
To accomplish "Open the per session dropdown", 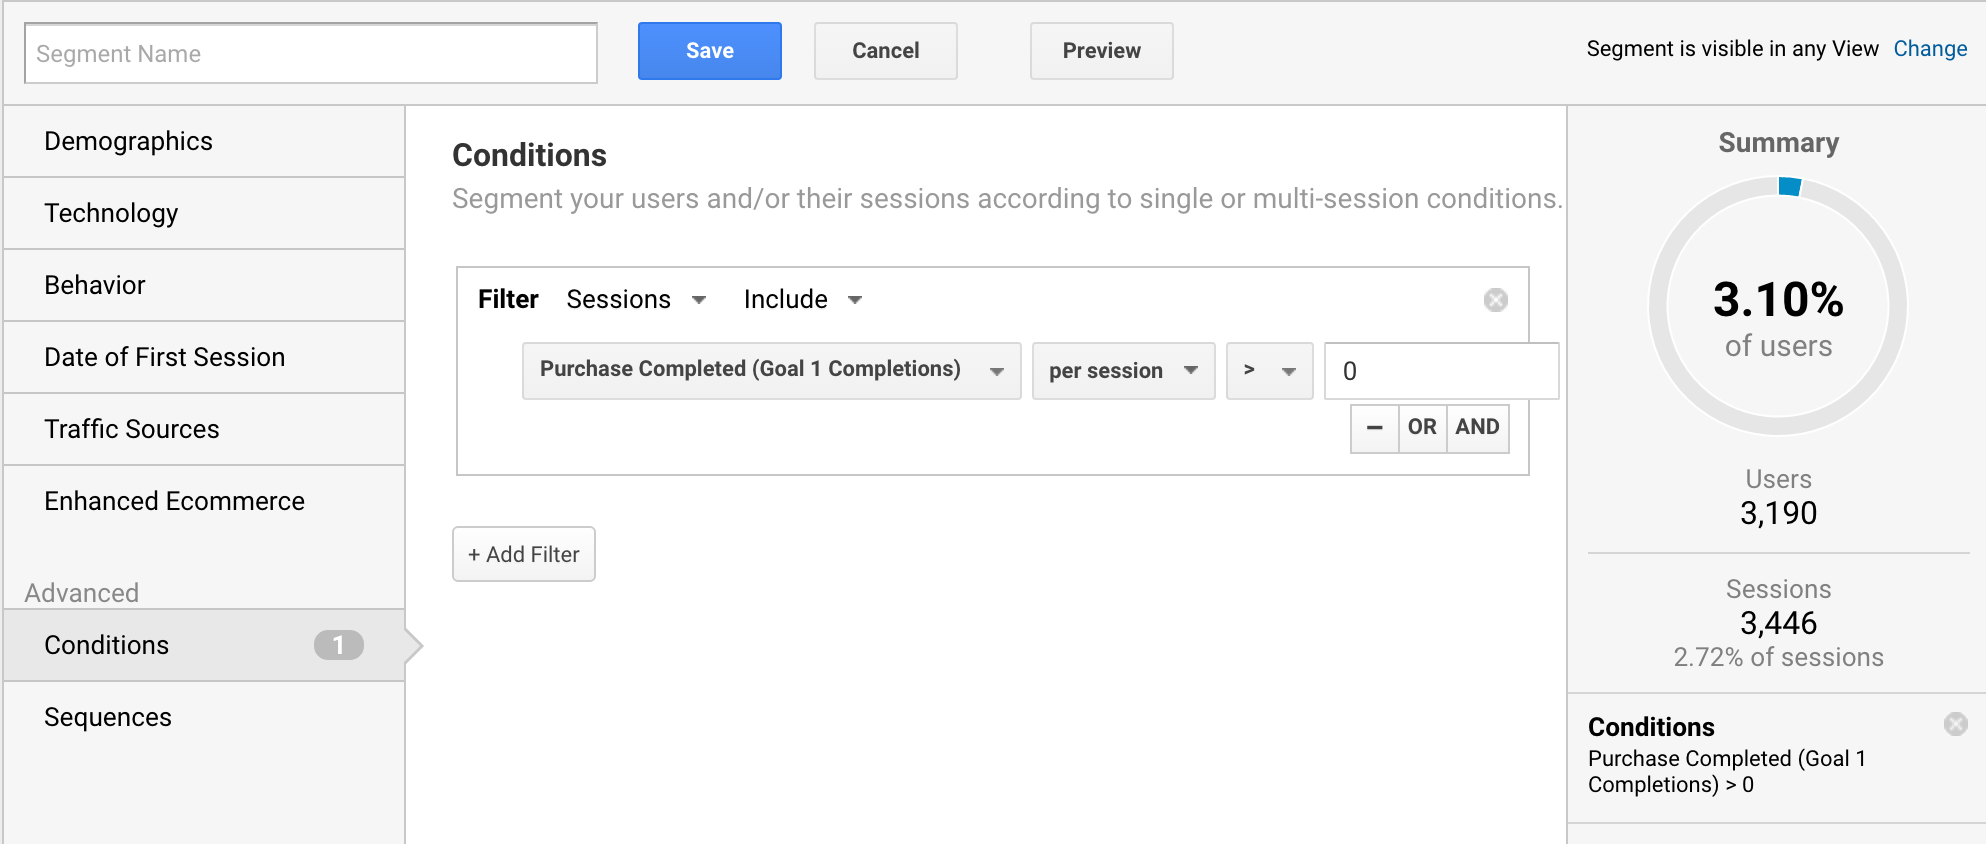I will pyautogui.click(x=1123, y=371).
